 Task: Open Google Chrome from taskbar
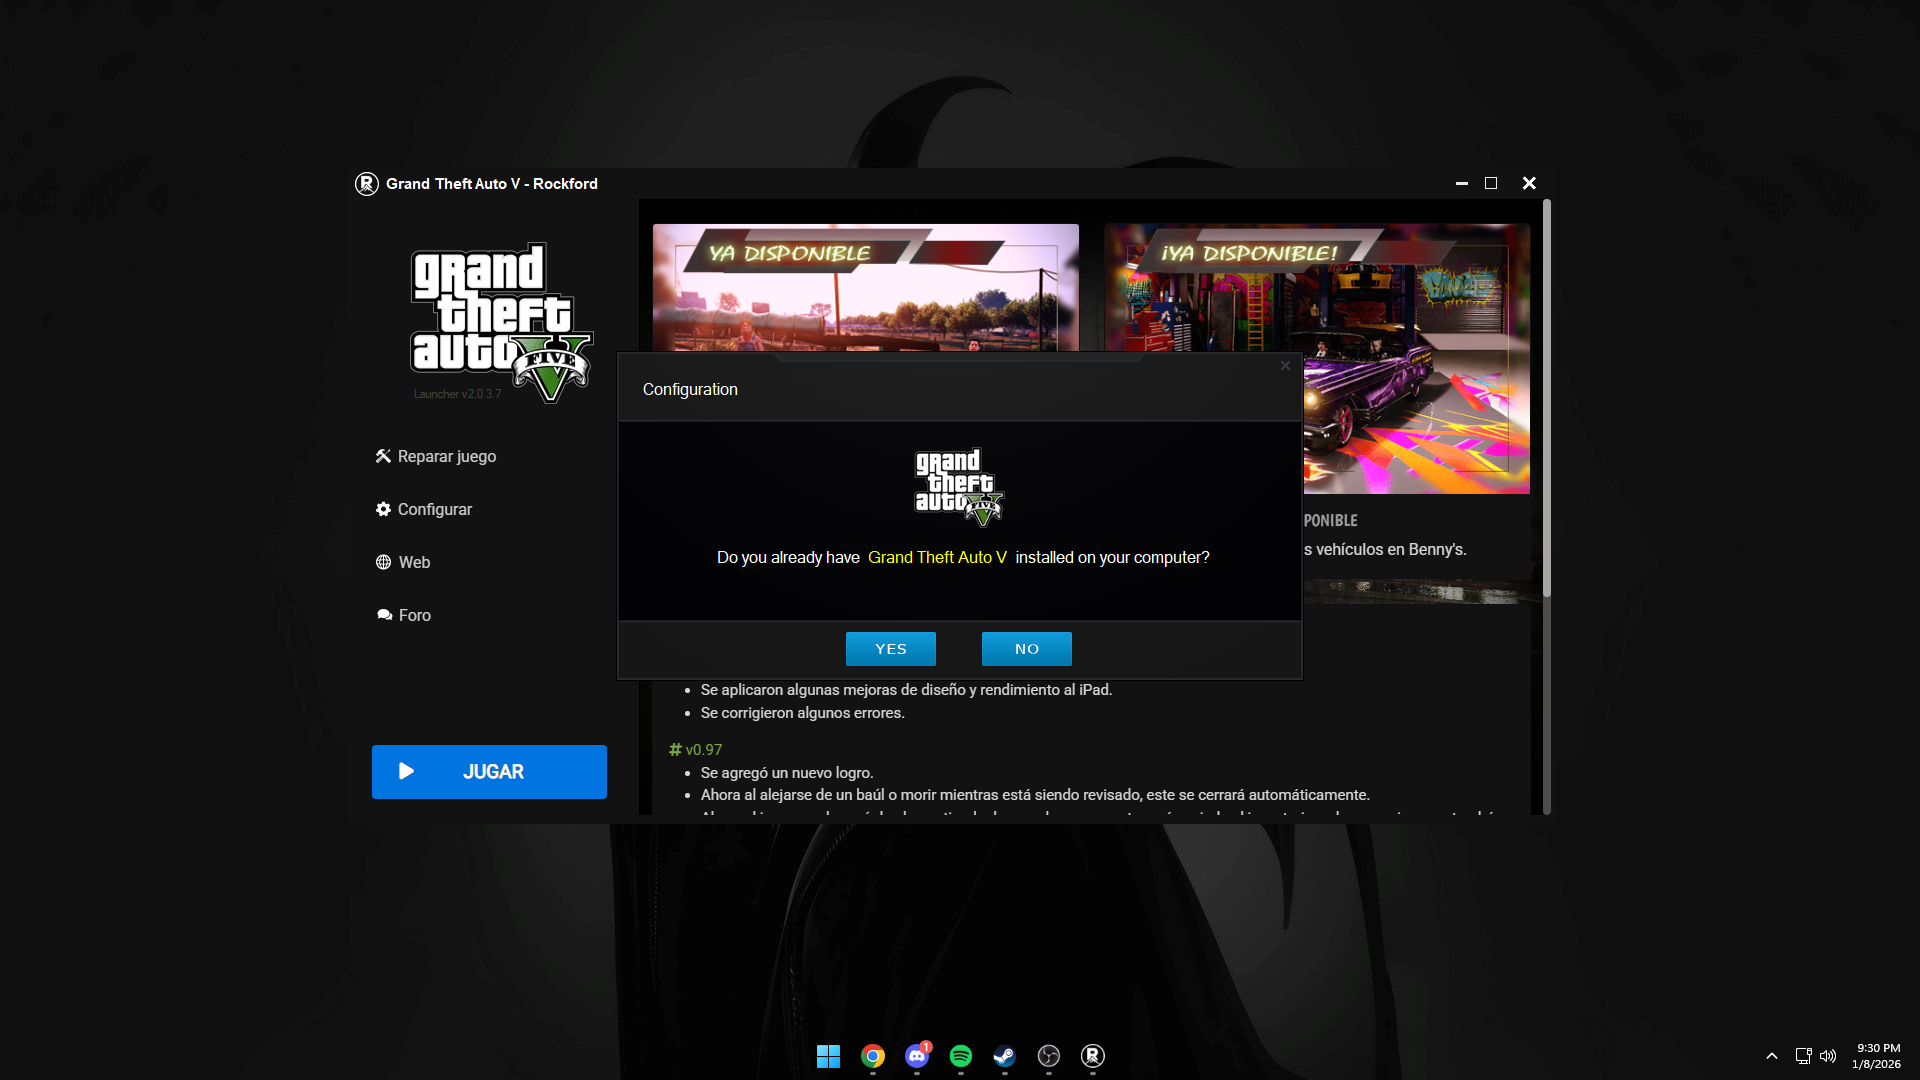point(873,1056)
